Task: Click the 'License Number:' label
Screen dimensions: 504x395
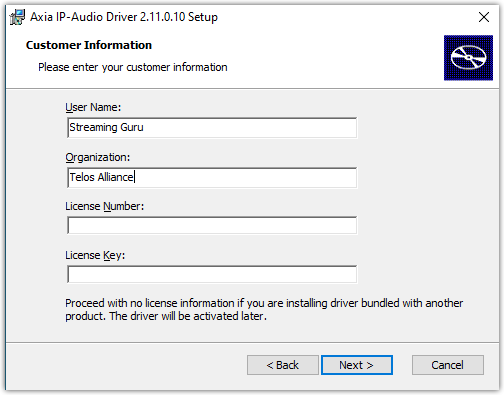Action: coord(104,206)
